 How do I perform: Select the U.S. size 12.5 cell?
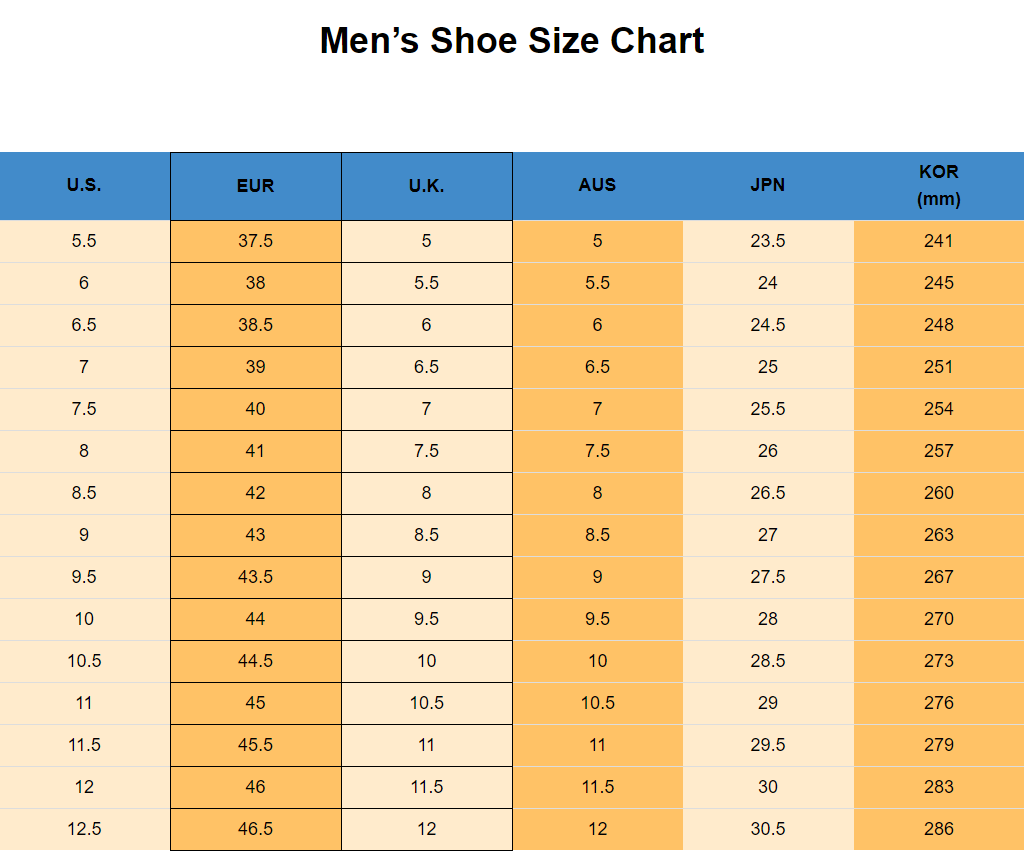tap(84, 829)
